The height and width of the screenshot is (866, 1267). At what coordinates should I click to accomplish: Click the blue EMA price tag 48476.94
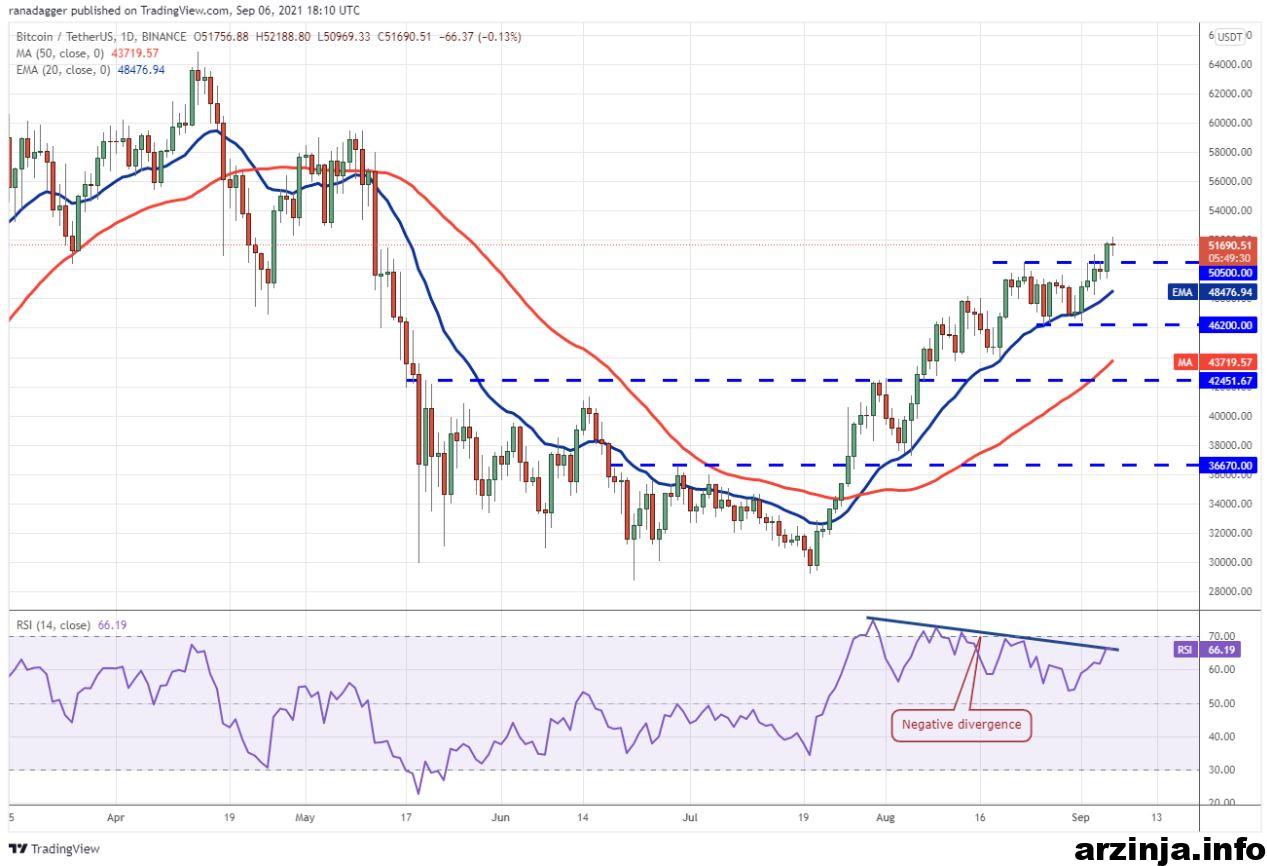pyautogui.click(x=1211, y=292)
